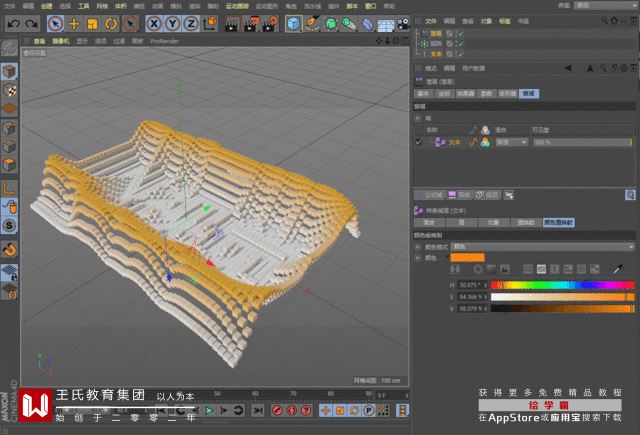Open the ProRender viewport menu
Image resolution: width=640 pixels, height=435 pixels.
pos(164,41)
